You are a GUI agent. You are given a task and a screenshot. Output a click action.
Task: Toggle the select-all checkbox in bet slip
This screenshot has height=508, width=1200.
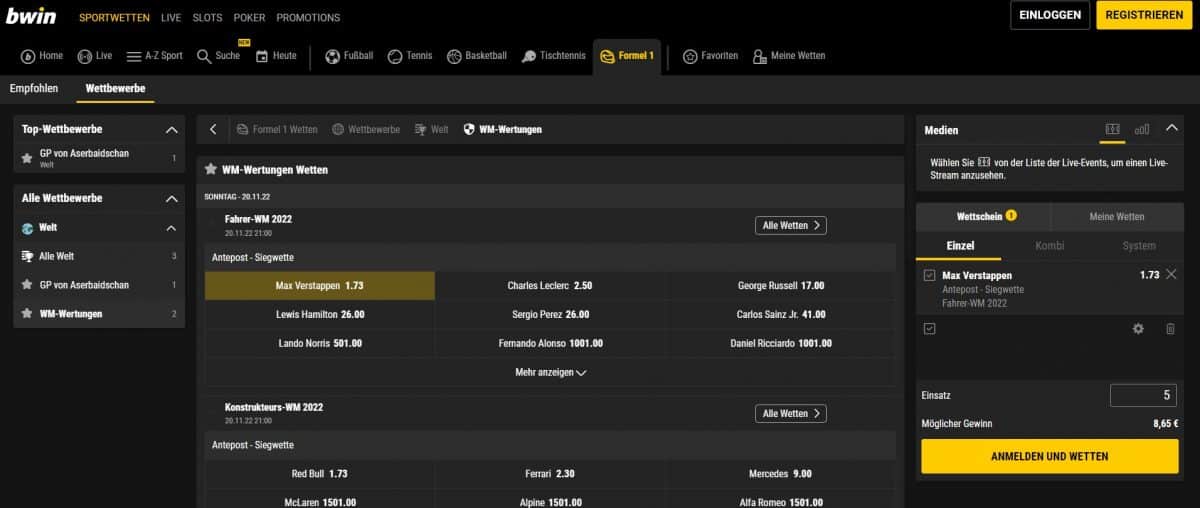(930, 329)
